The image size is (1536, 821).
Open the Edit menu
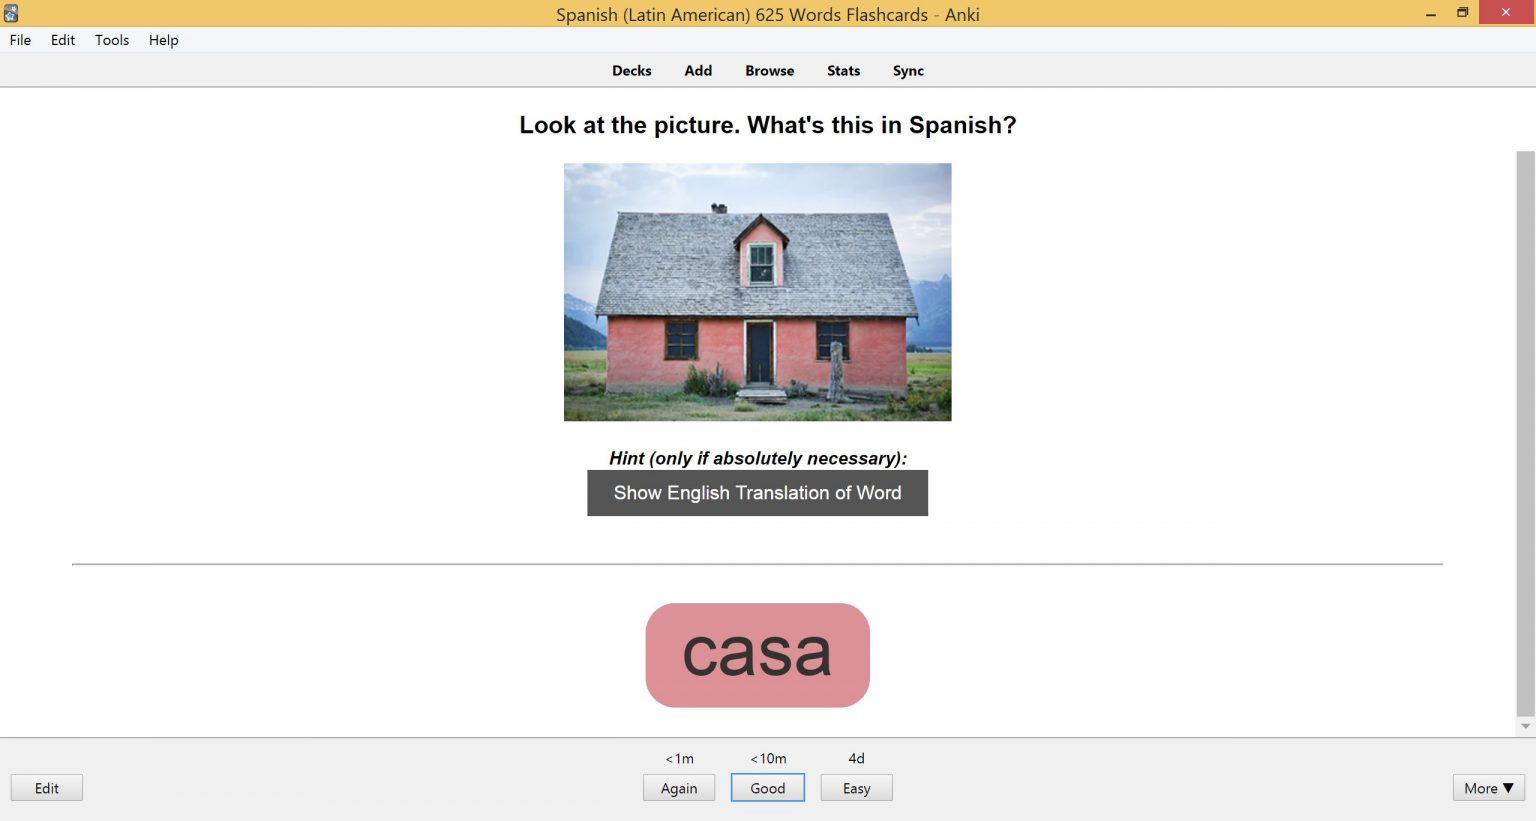62,40
